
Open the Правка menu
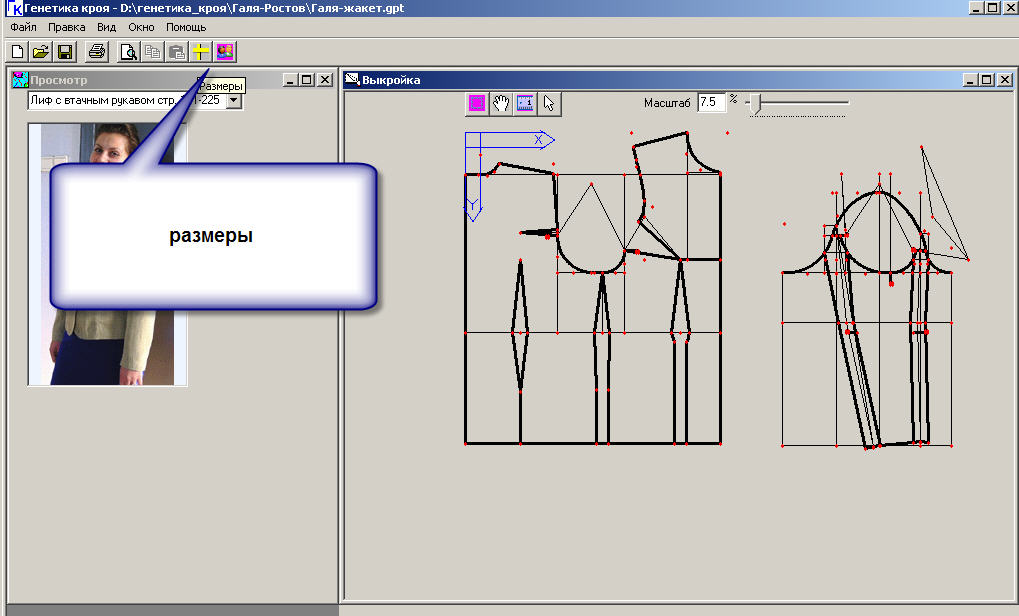tap(66, 27)
